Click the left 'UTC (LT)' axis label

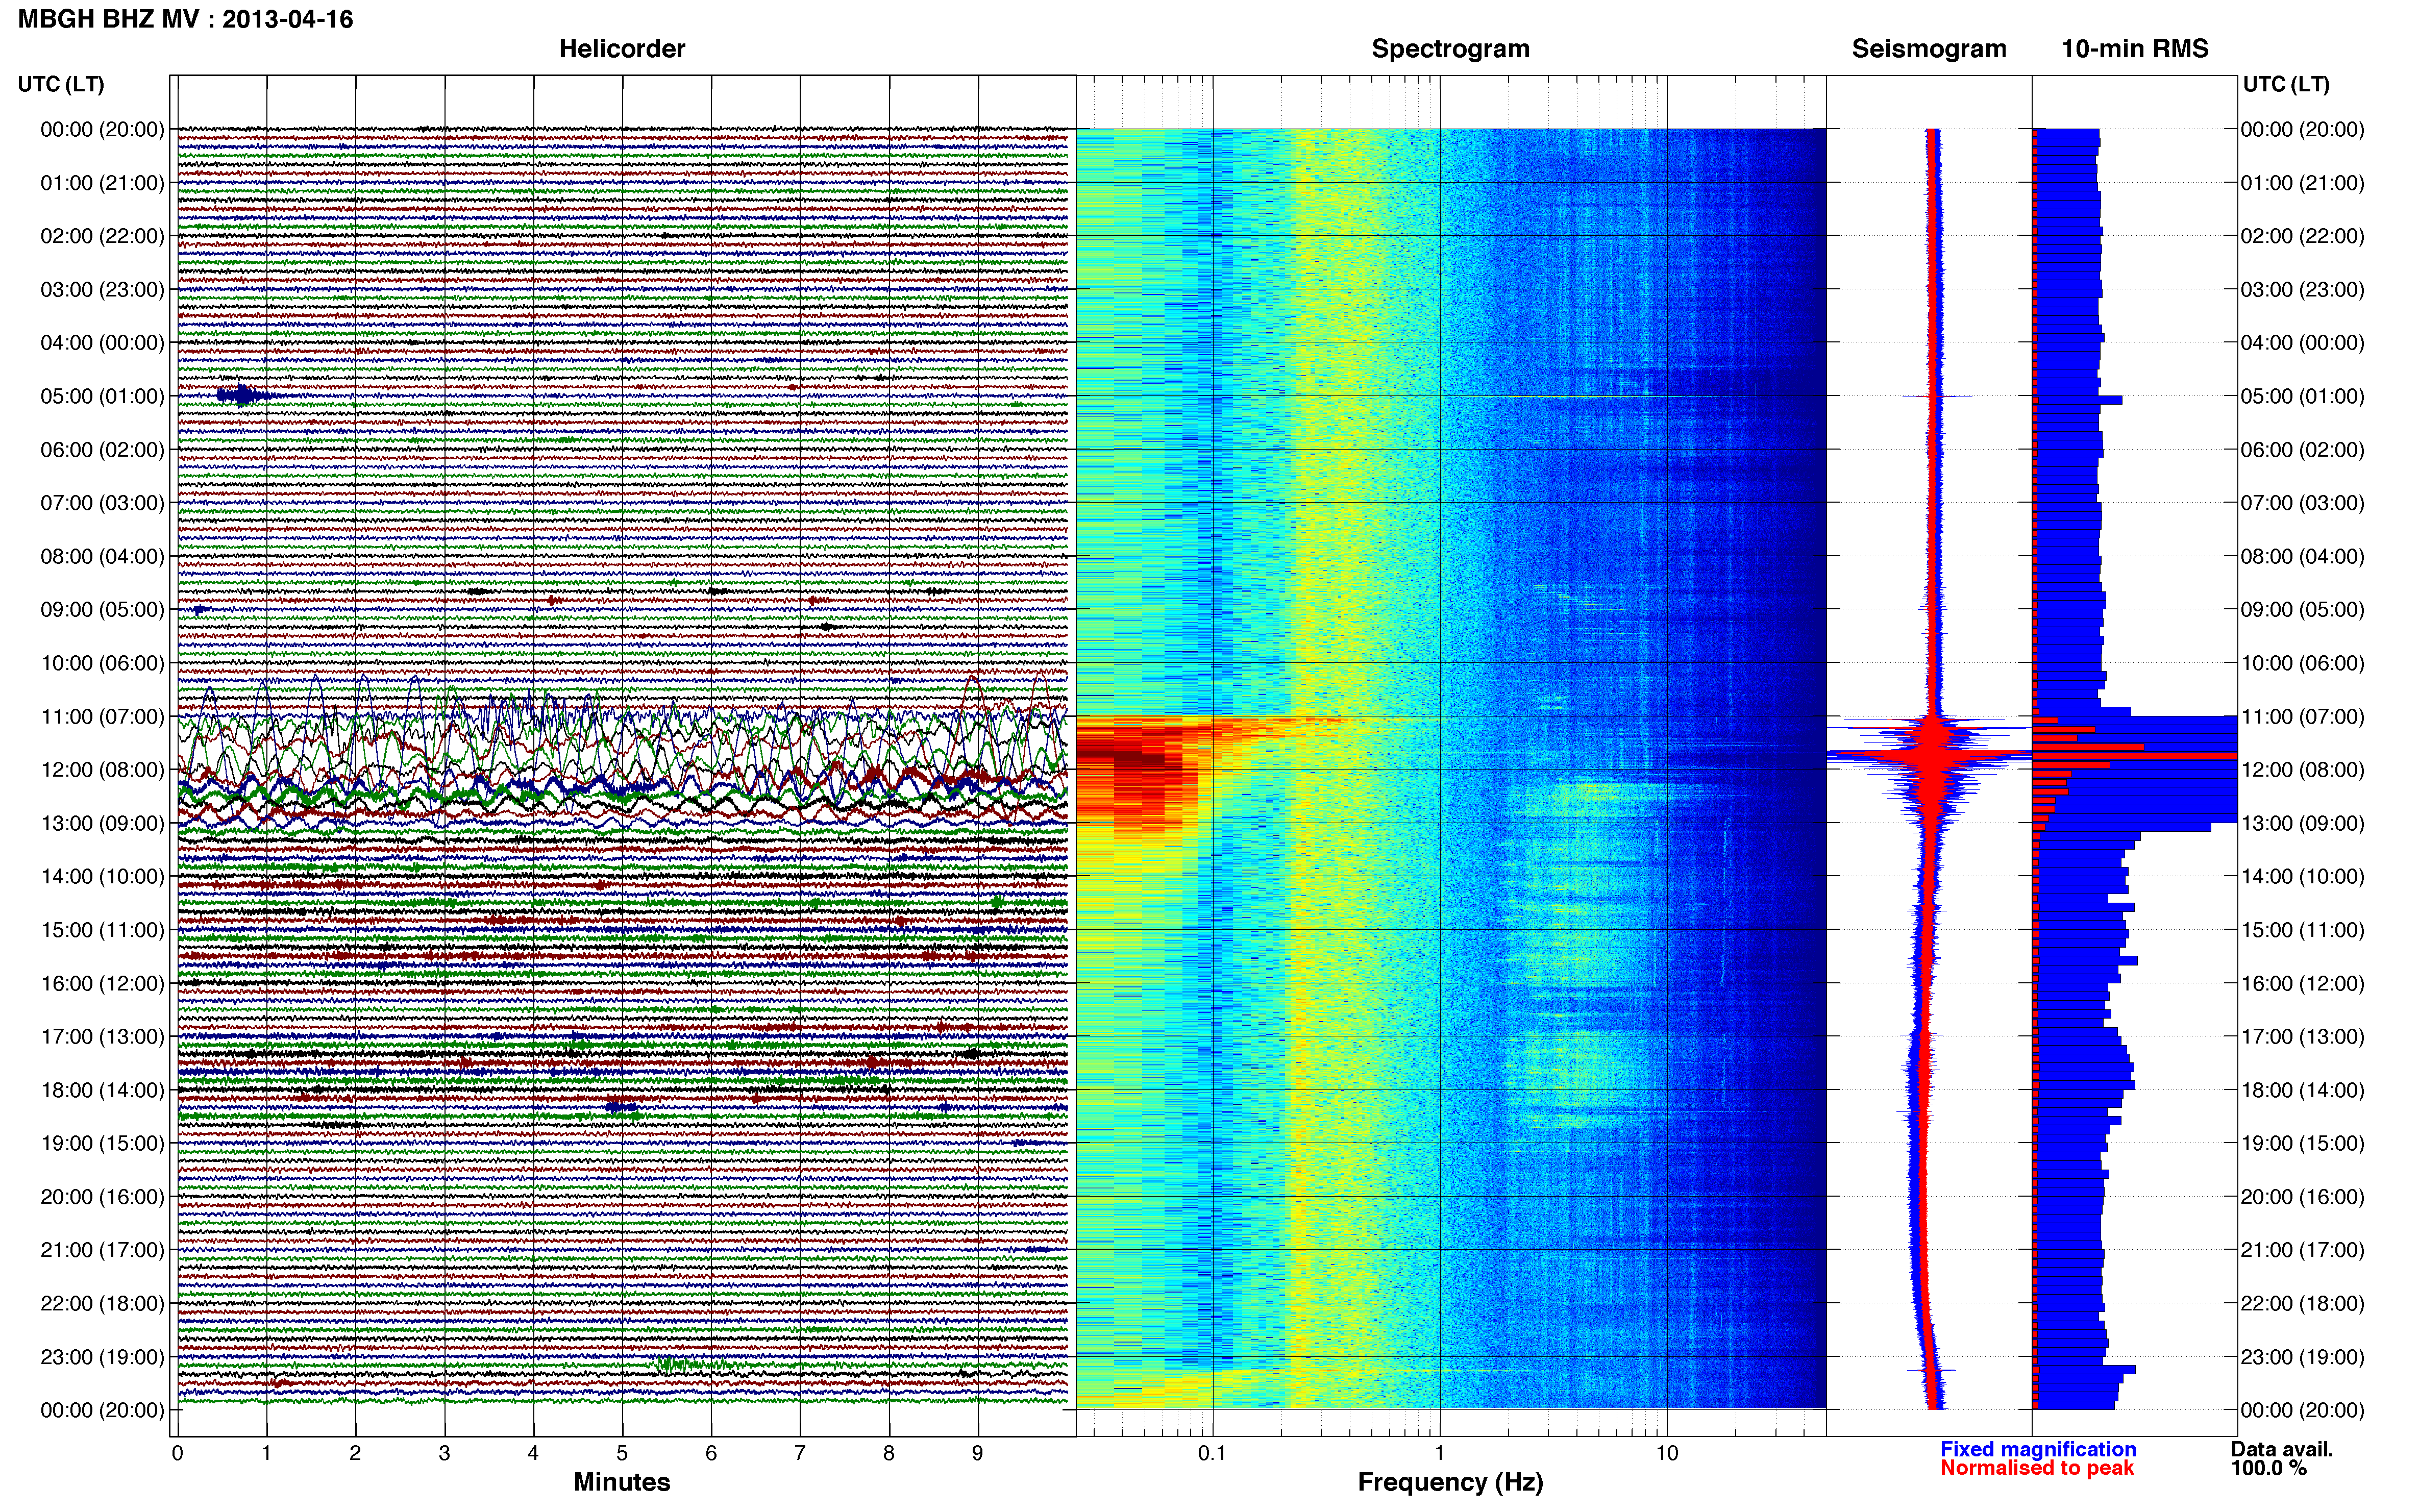point(61,84)
